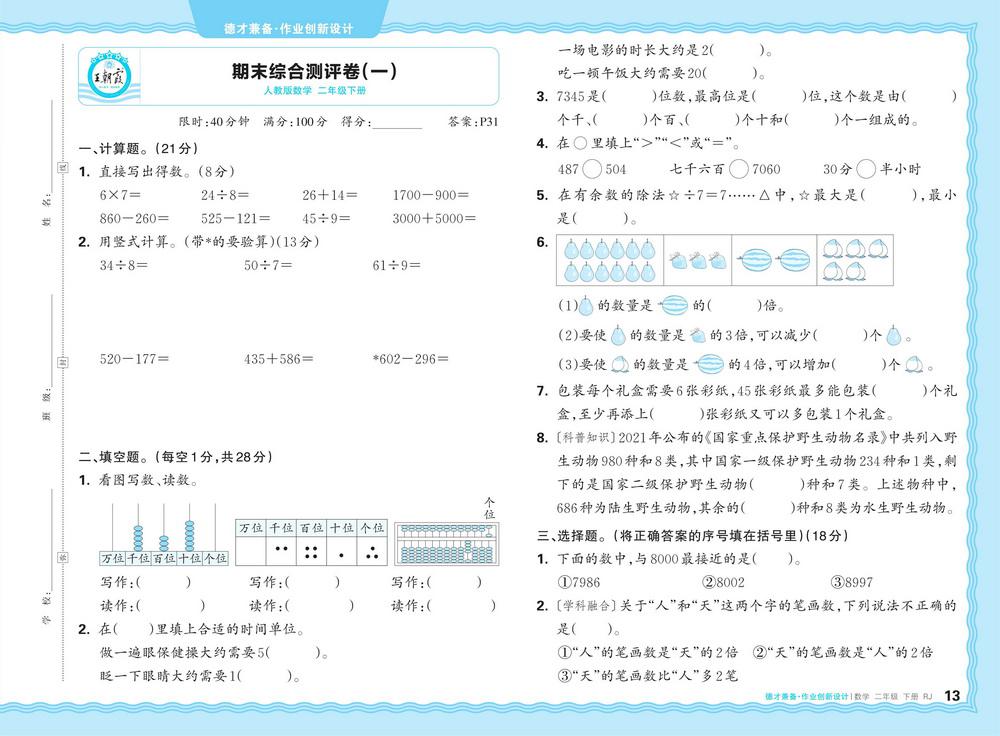Click the strawberry icon in sub-question (2)
1000x736 pixels.
(699, 335)
